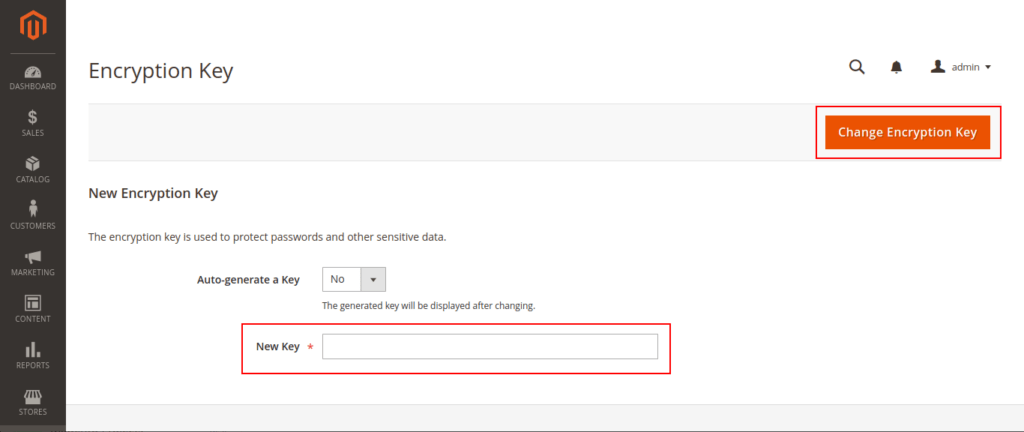Open the notifications bell
Screen dimensions: 1024x432
[896, 67]
